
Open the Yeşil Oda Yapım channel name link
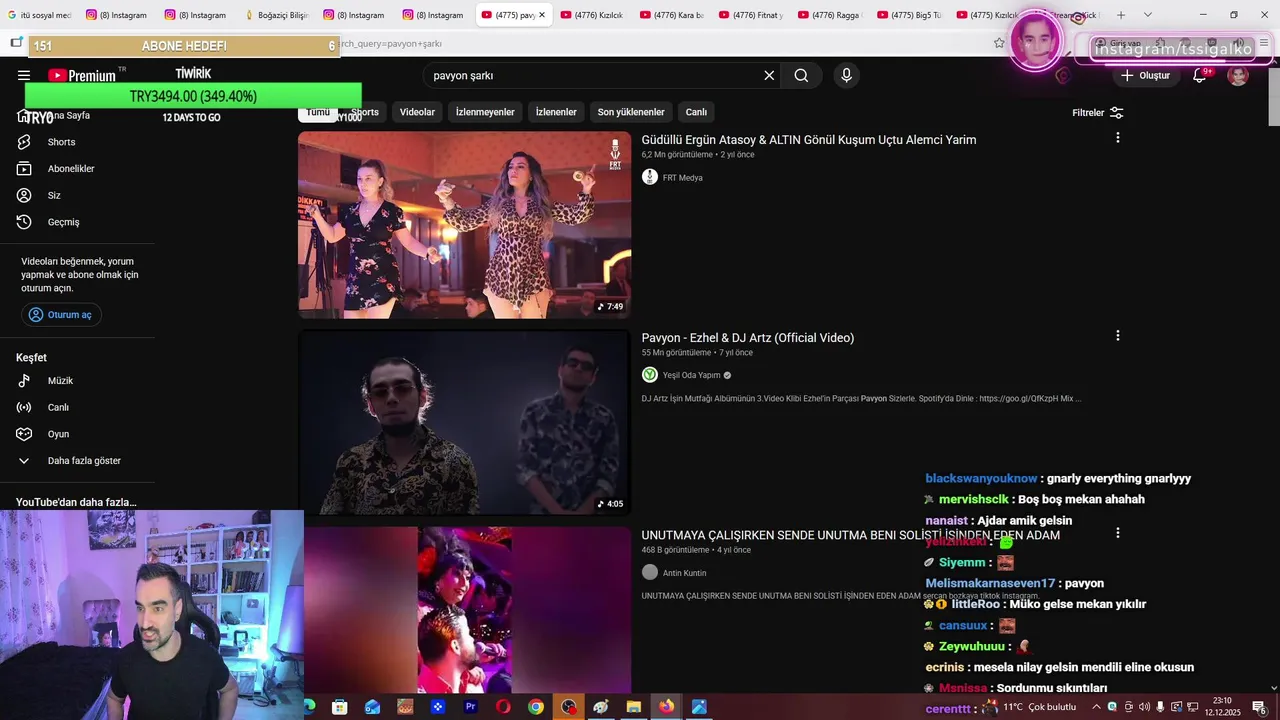[x=691, y=376]
